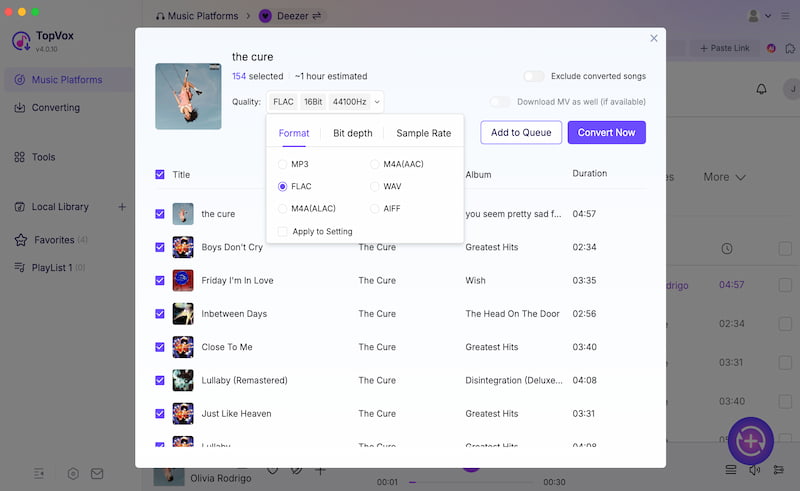This screenshot has width=800, height=491.
Task: Click Album column header
Action: 478,175
